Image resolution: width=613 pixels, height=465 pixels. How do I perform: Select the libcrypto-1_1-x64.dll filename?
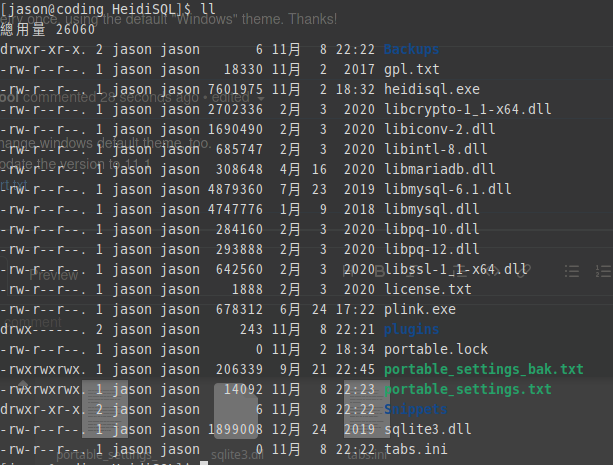click(468, 109)
